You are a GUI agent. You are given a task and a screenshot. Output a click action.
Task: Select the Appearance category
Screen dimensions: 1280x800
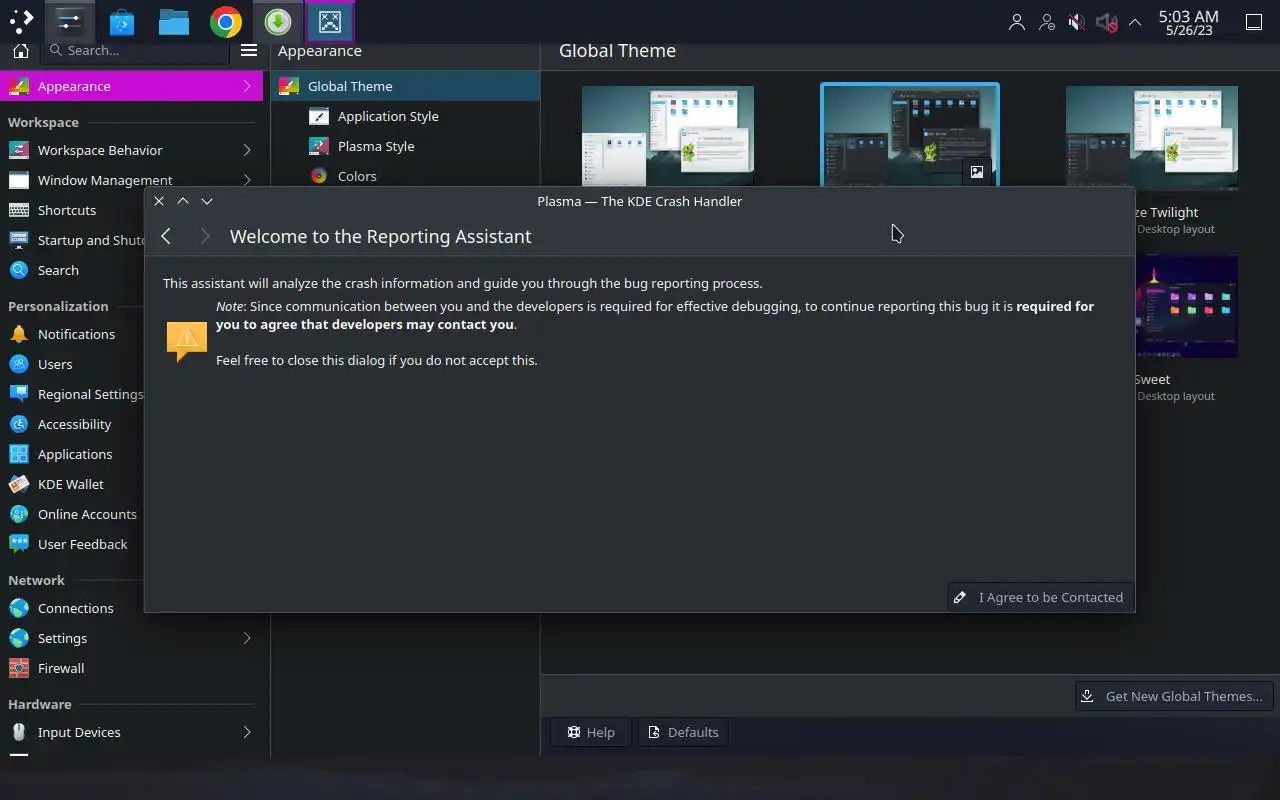pyautogui.click(x=131, y=86)
